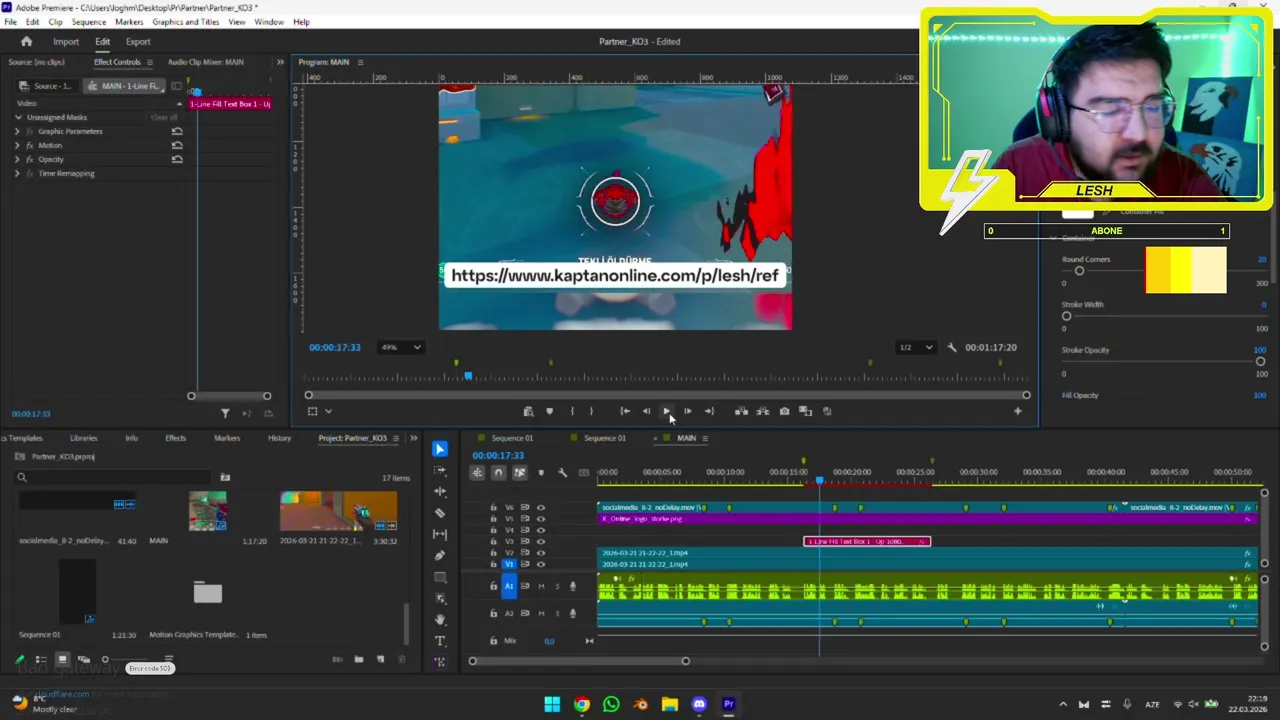Toggle Insert and overwrite sequences as nests

tap(477, 473)
